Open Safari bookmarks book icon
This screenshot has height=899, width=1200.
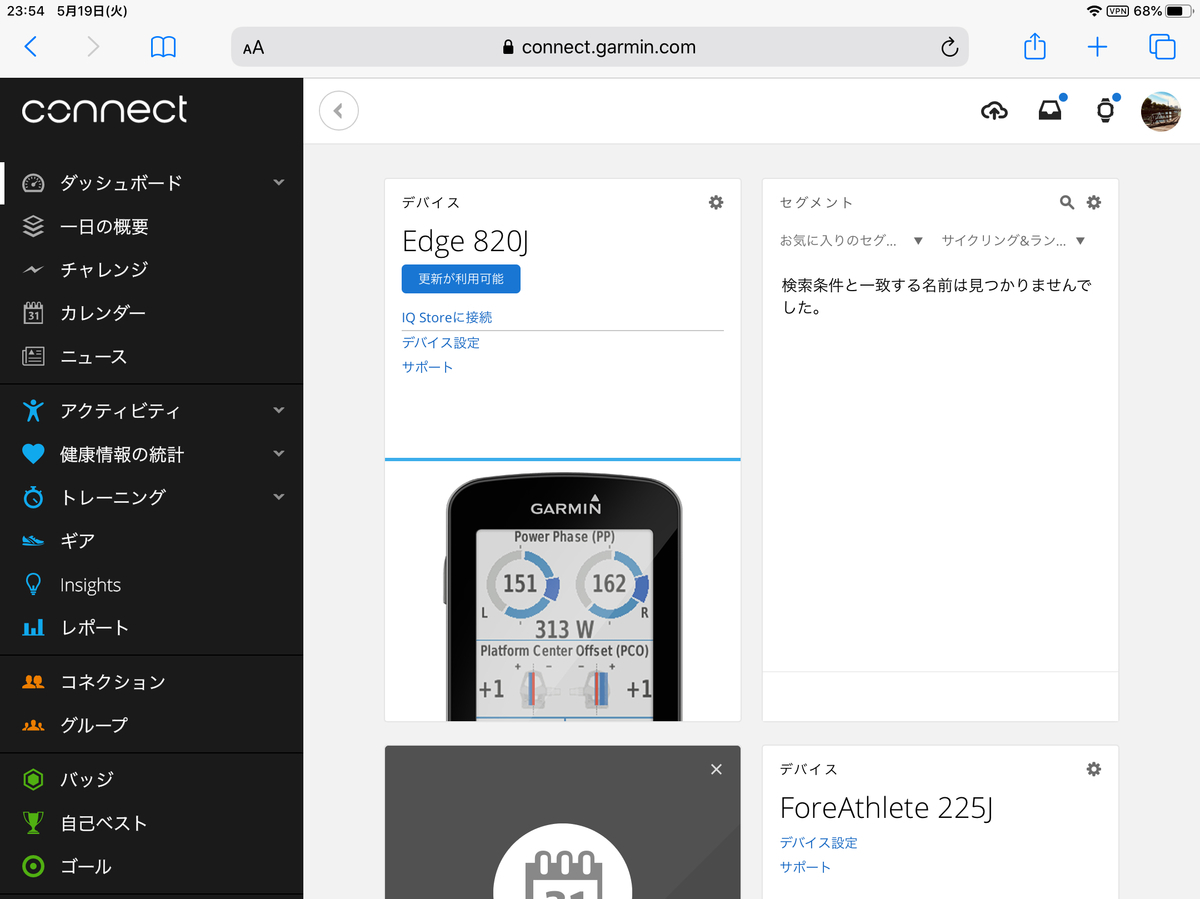163,46
